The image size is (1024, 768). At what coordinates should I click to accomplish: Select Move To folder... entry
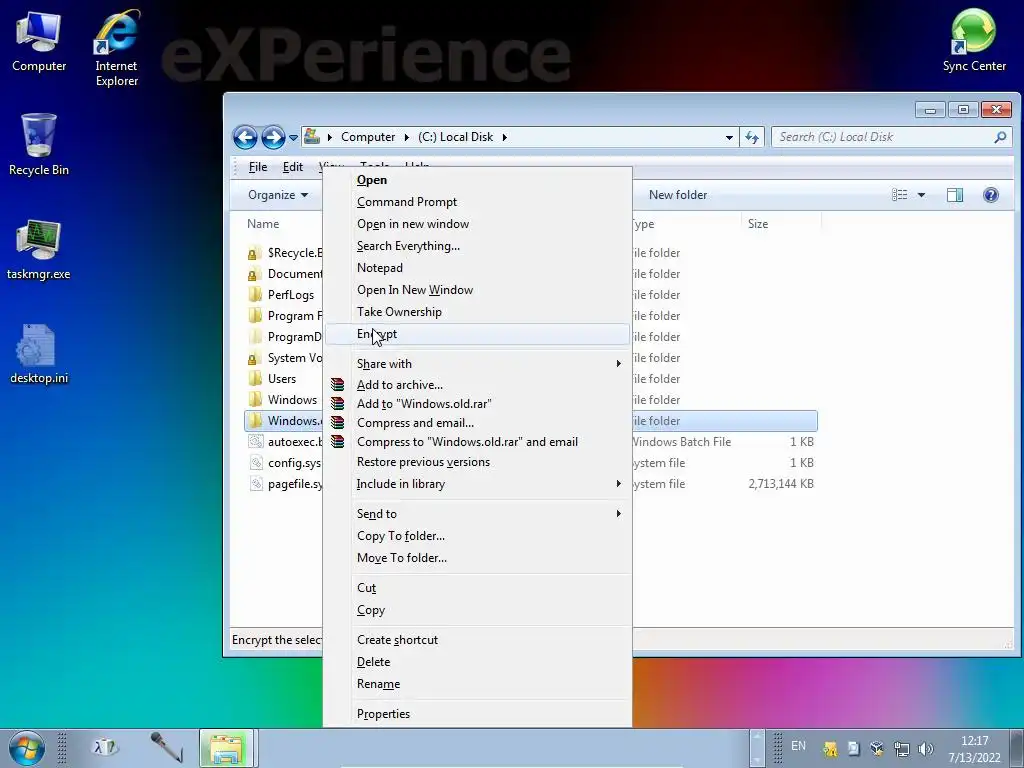tap(477, 558)
